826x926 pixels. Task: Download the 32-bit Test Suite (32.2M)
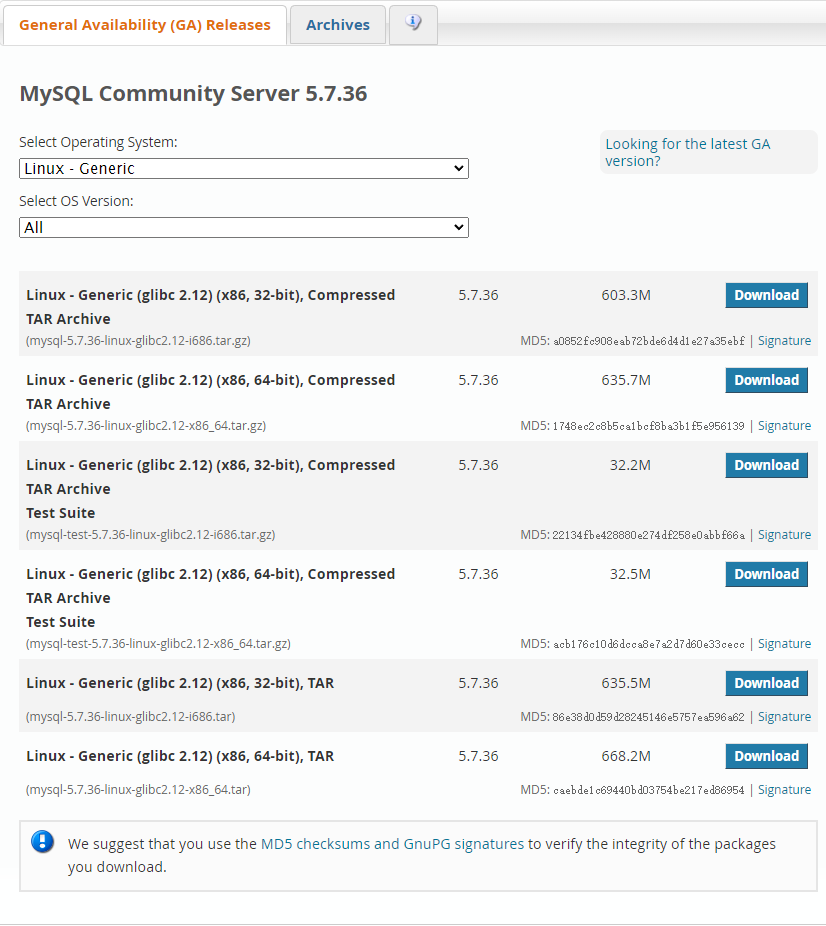[x=766, y=465]
